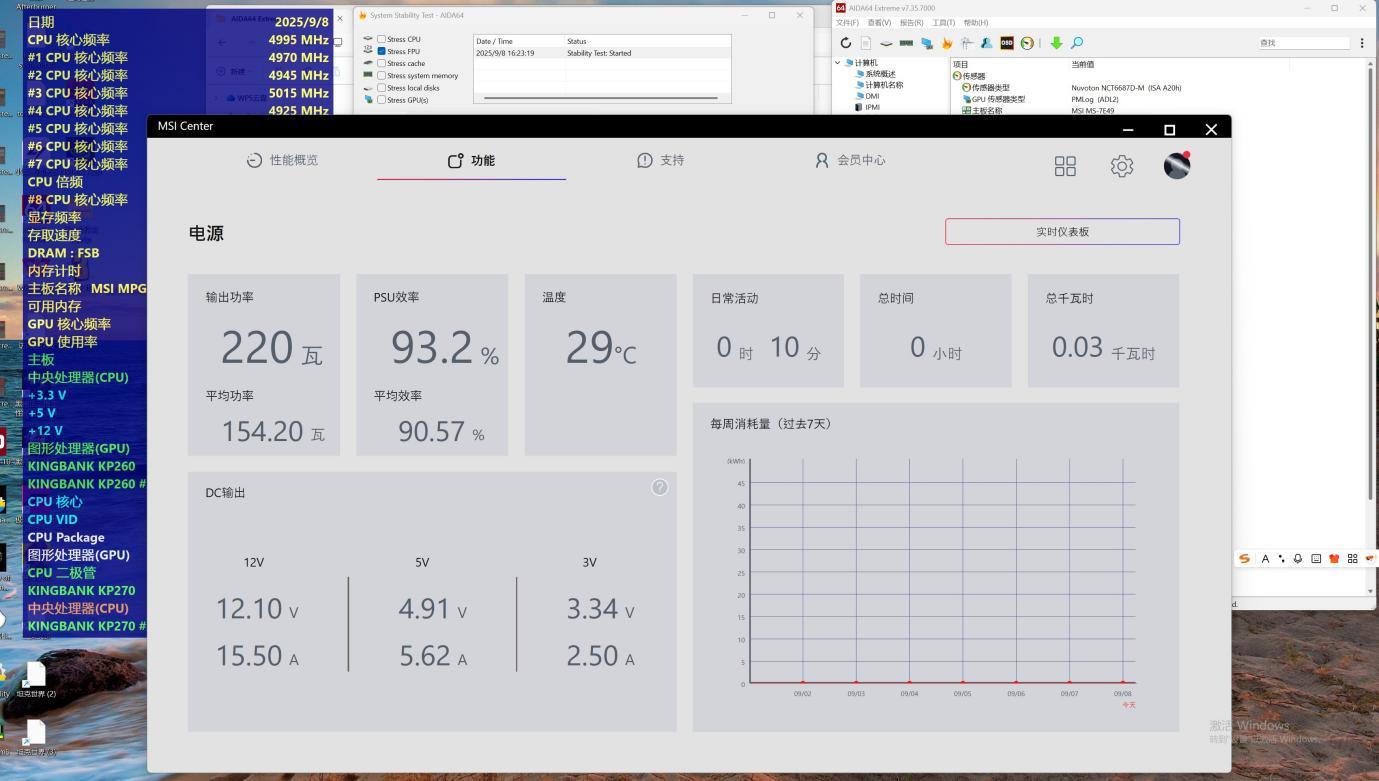
Task: Open Sogou toolbox grid icon
Action: click(1352, 559)
